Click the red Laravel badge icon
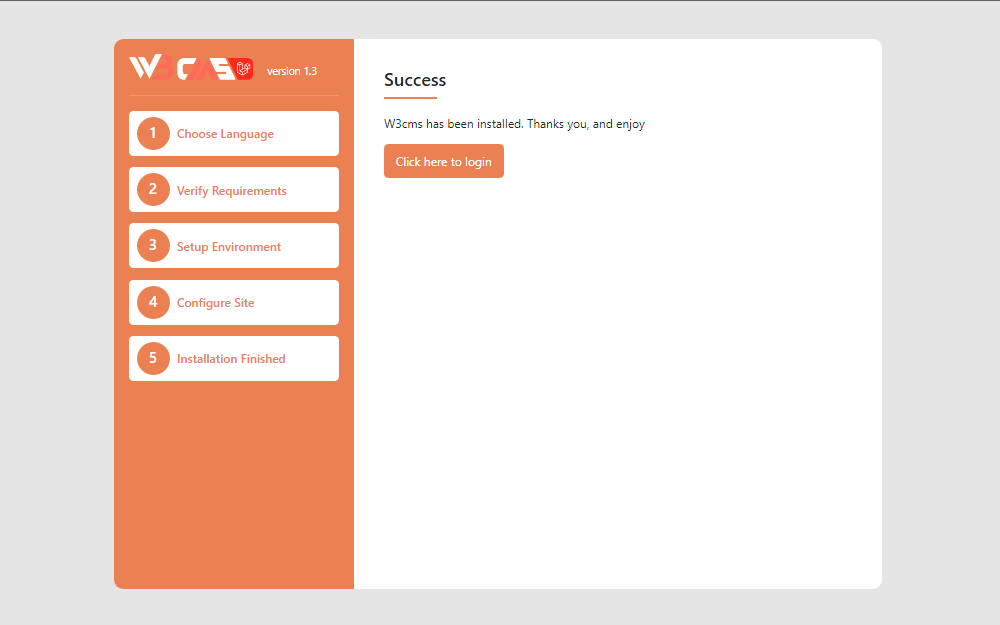This screenshot has width=1000, height=625. [x=244, y=69]
